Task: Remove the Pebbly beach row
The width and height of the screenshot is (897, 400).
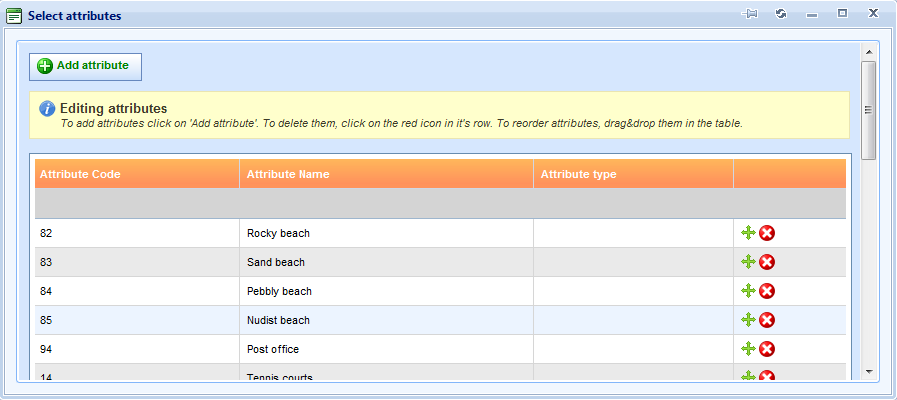Action: (x=767, y=291)
